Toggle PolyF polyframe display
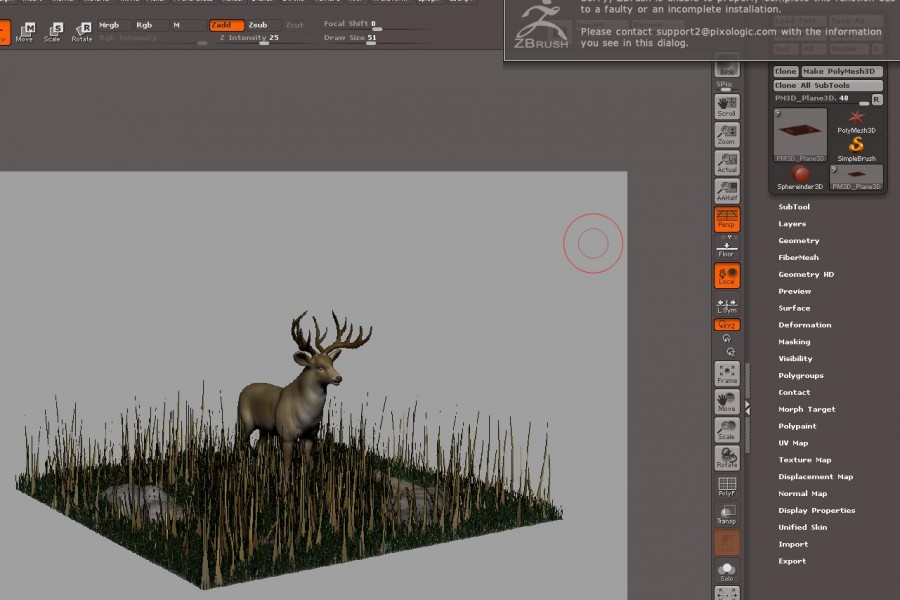 tap(727, 486)
